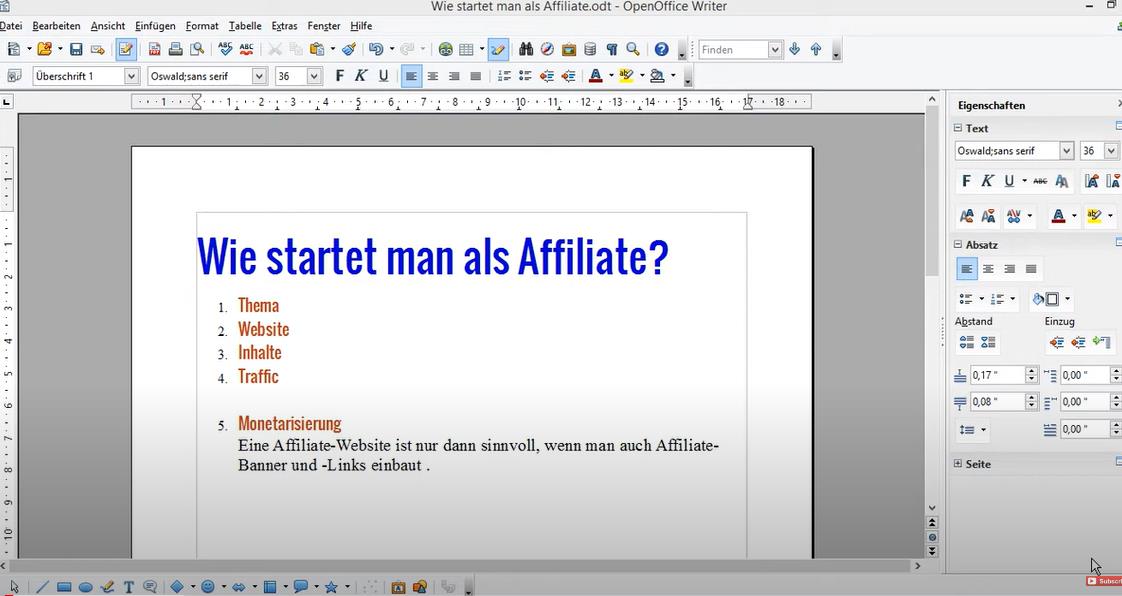Select the Text drawing tool
Screen dimensions: 1122x596
129,587
